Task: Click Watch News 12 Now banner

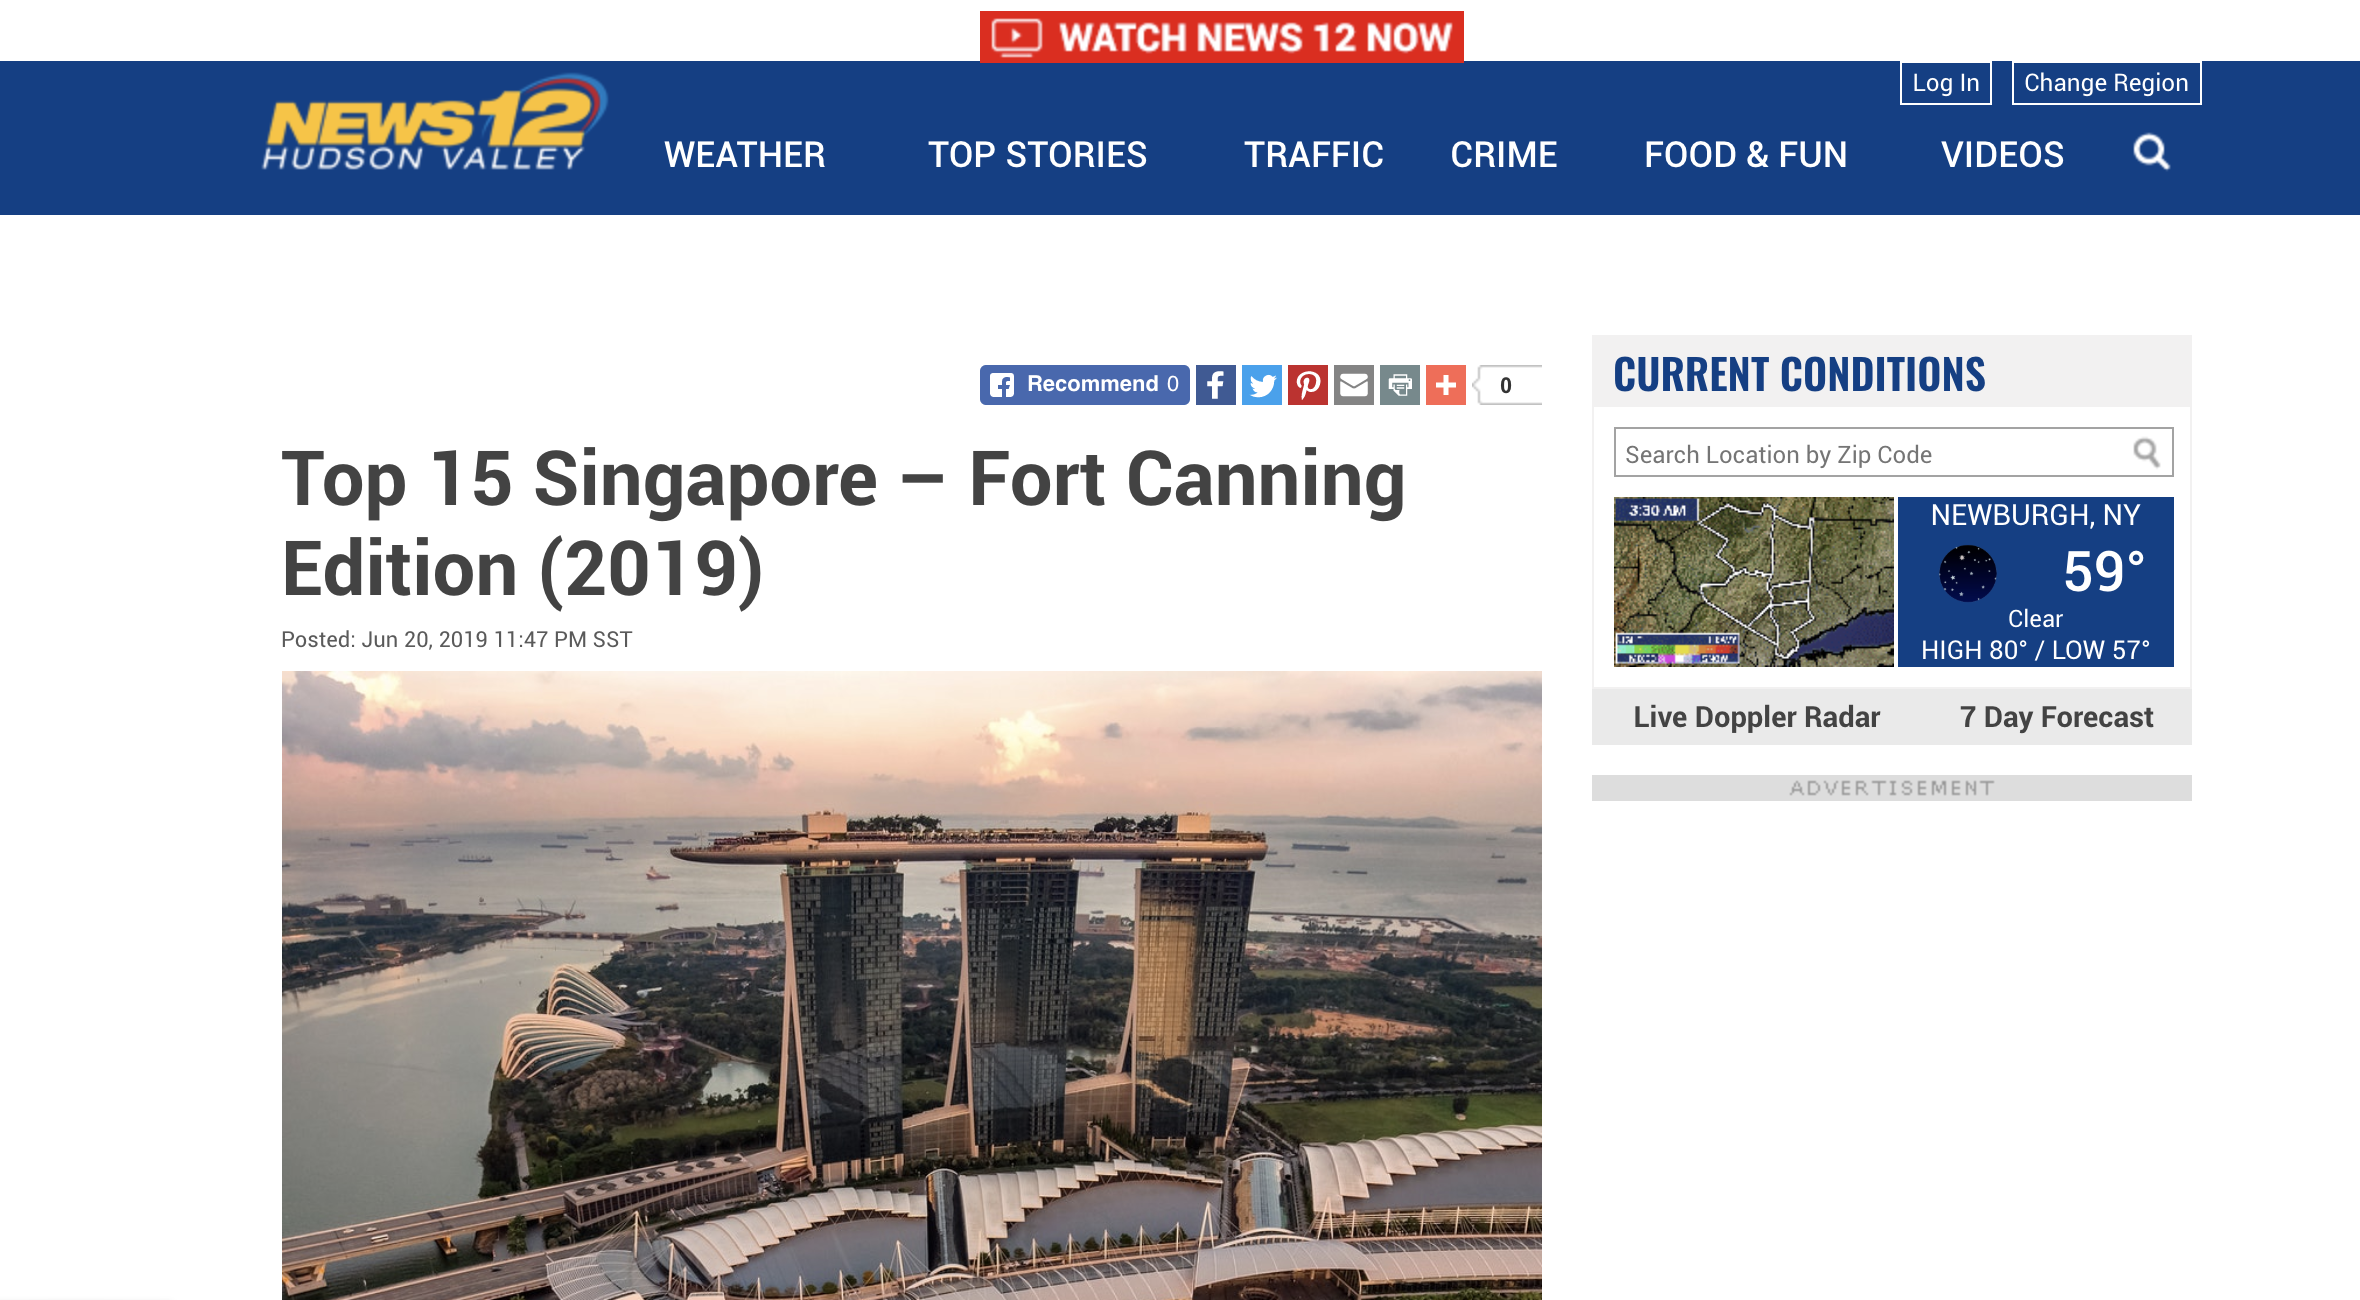Action: [x=1221, y=37]
